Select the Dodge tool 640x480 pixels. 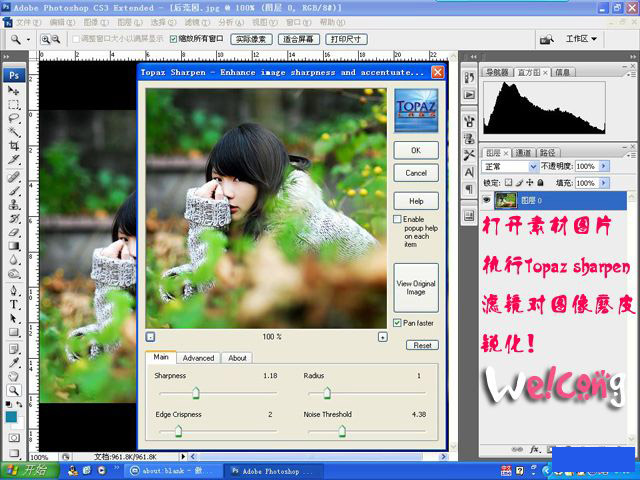click(13, 274)
